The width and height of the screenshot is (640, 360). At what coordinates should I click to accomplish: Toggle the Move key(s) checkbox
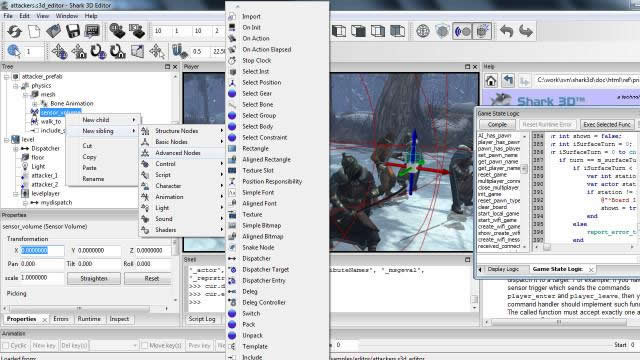[x=144, y=345]
